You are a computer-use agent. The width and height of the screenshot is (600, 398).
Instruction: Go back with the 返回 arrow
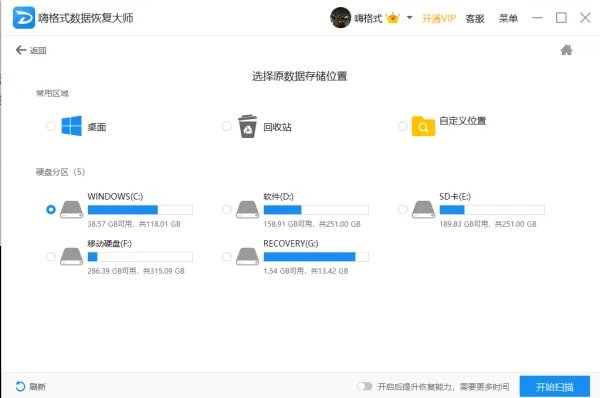point(31,50)
